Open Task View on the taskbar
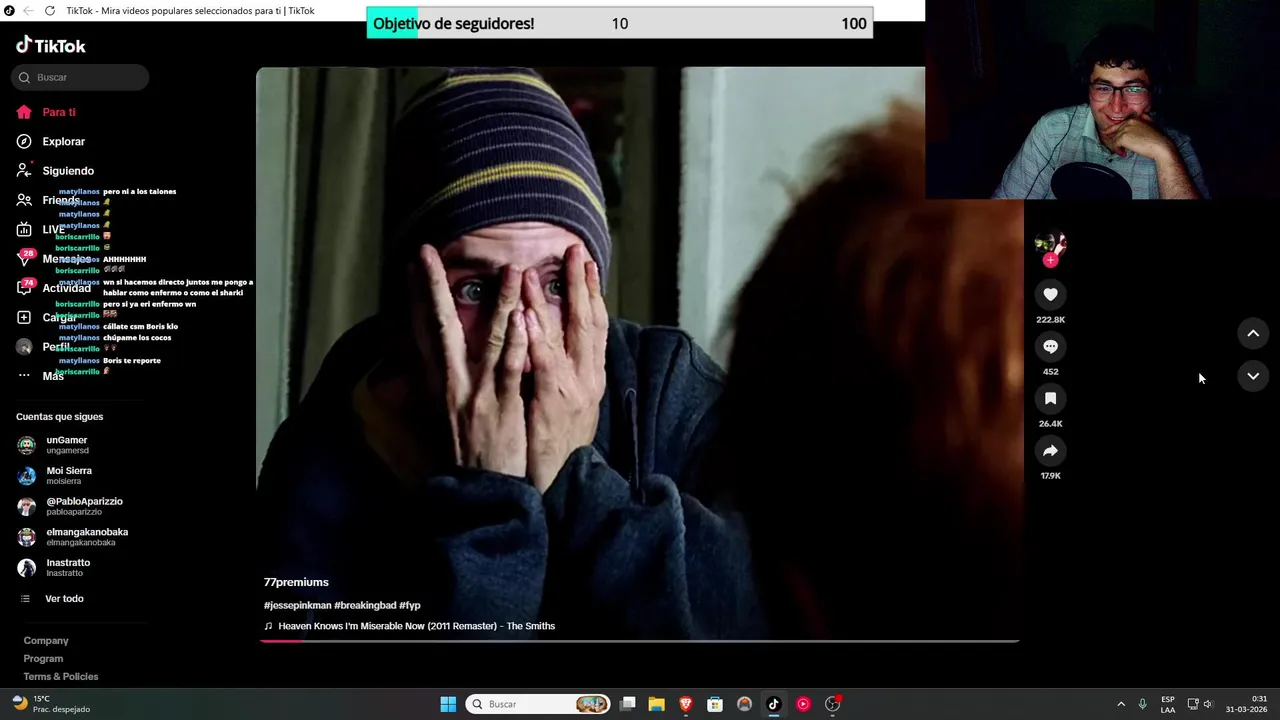 click(x=628, y=704)
